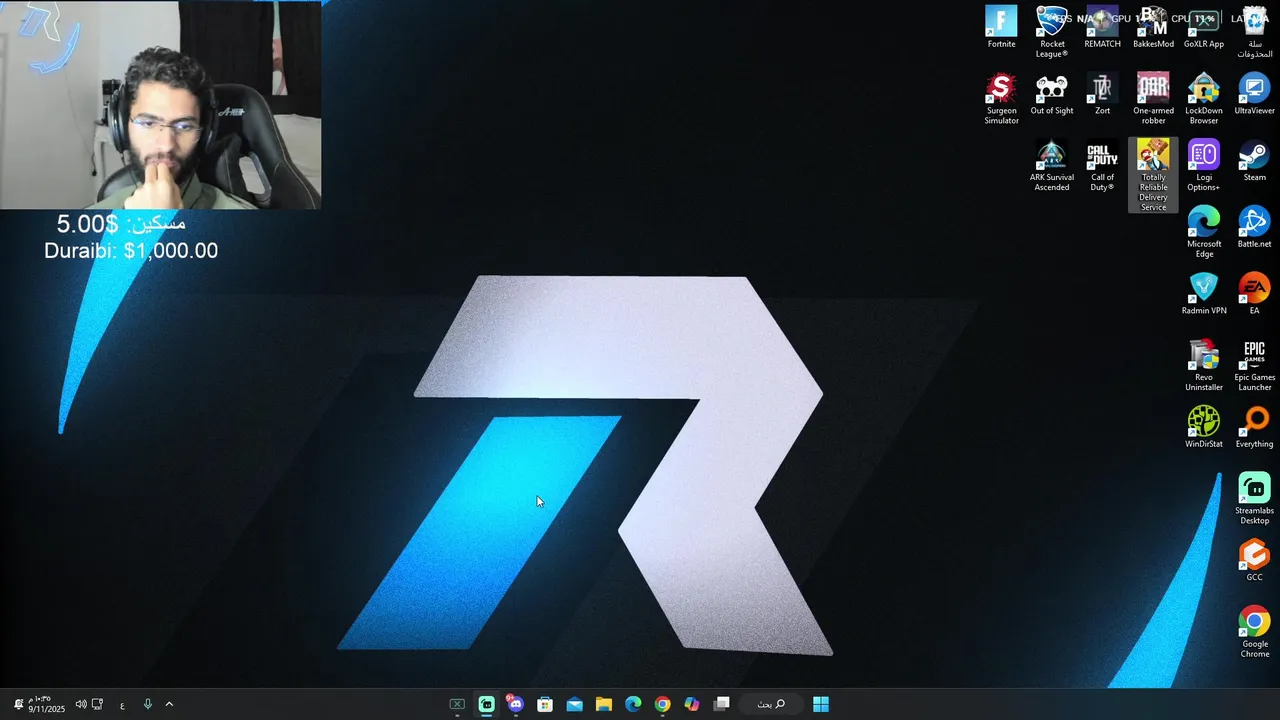
Task: Open network settings tray icon
Action: click(x=97, y=704)
